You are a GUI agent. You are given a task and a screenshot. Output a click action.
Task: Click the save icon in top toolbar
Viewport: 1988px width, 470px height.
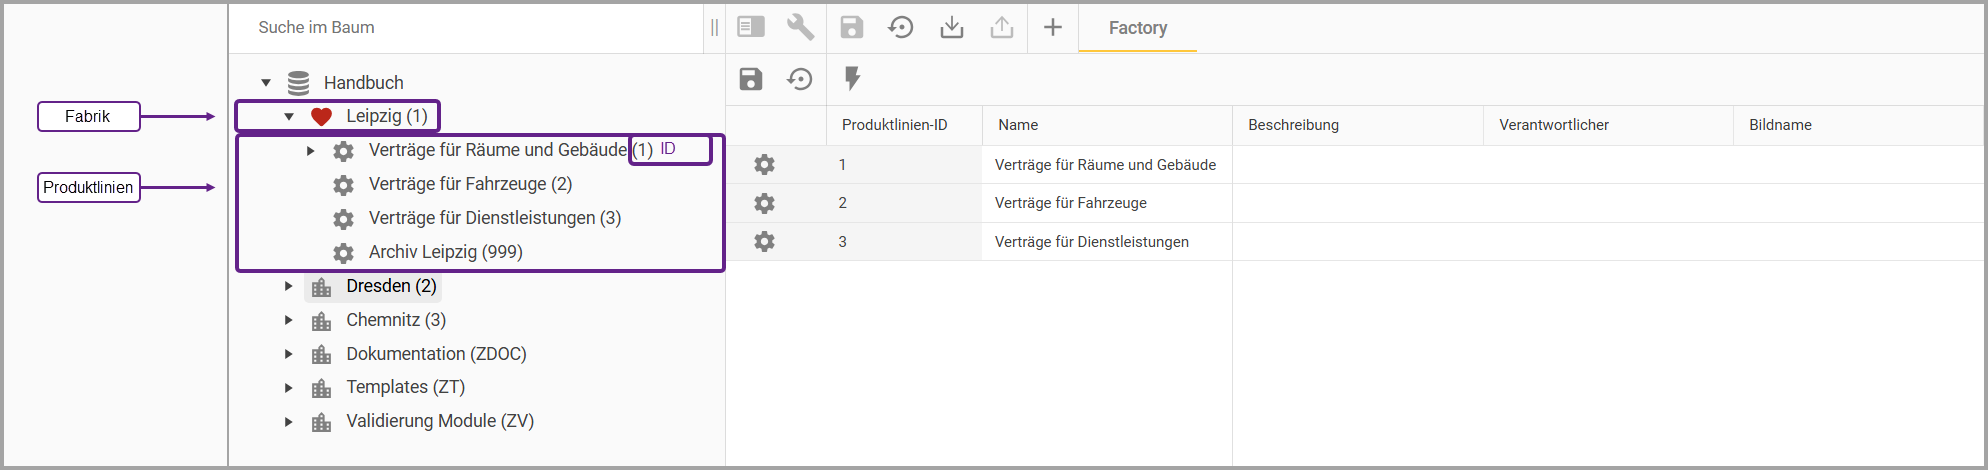point(851,27)
